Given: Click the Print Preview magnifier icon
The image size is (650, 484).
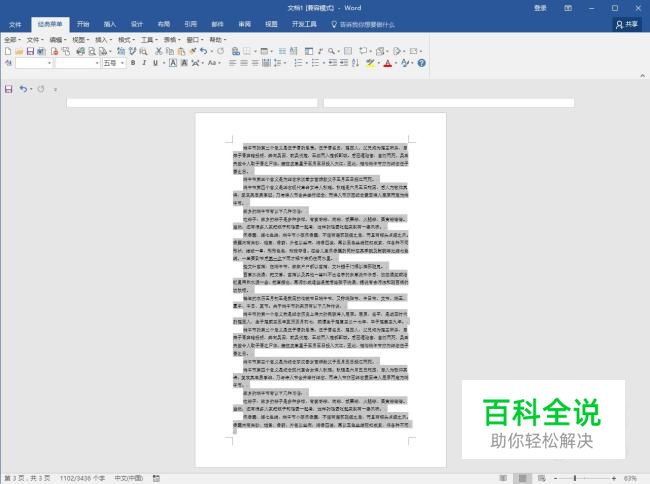Looking at the screenshot, I should point(92,51).
